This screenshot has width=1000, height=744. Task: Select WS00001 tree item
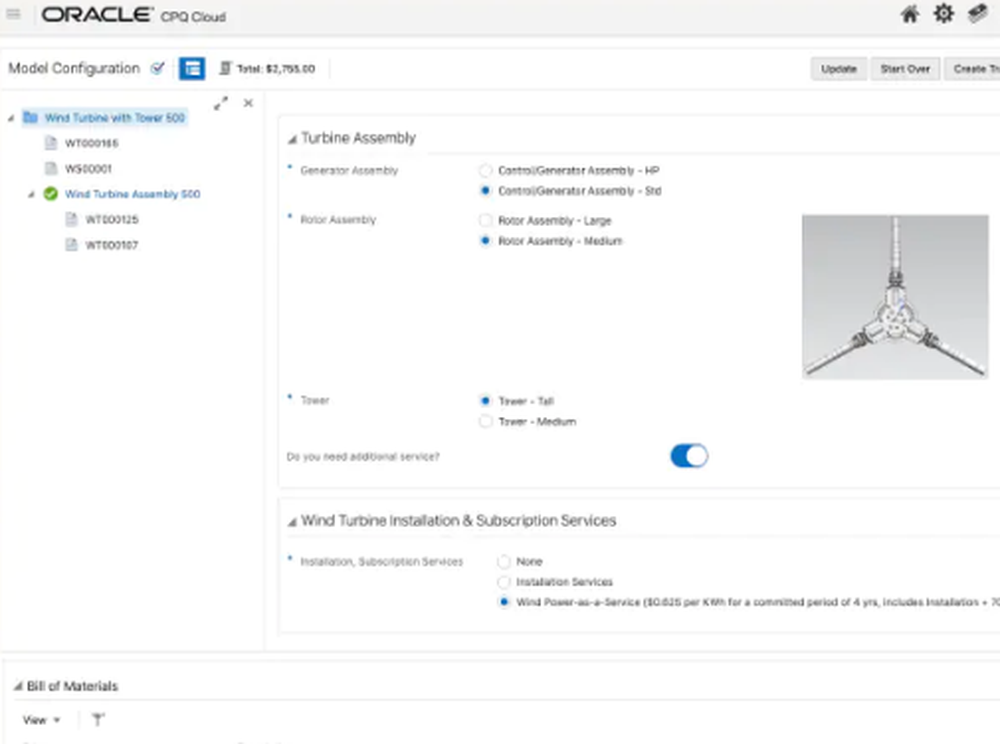[88, 168]
